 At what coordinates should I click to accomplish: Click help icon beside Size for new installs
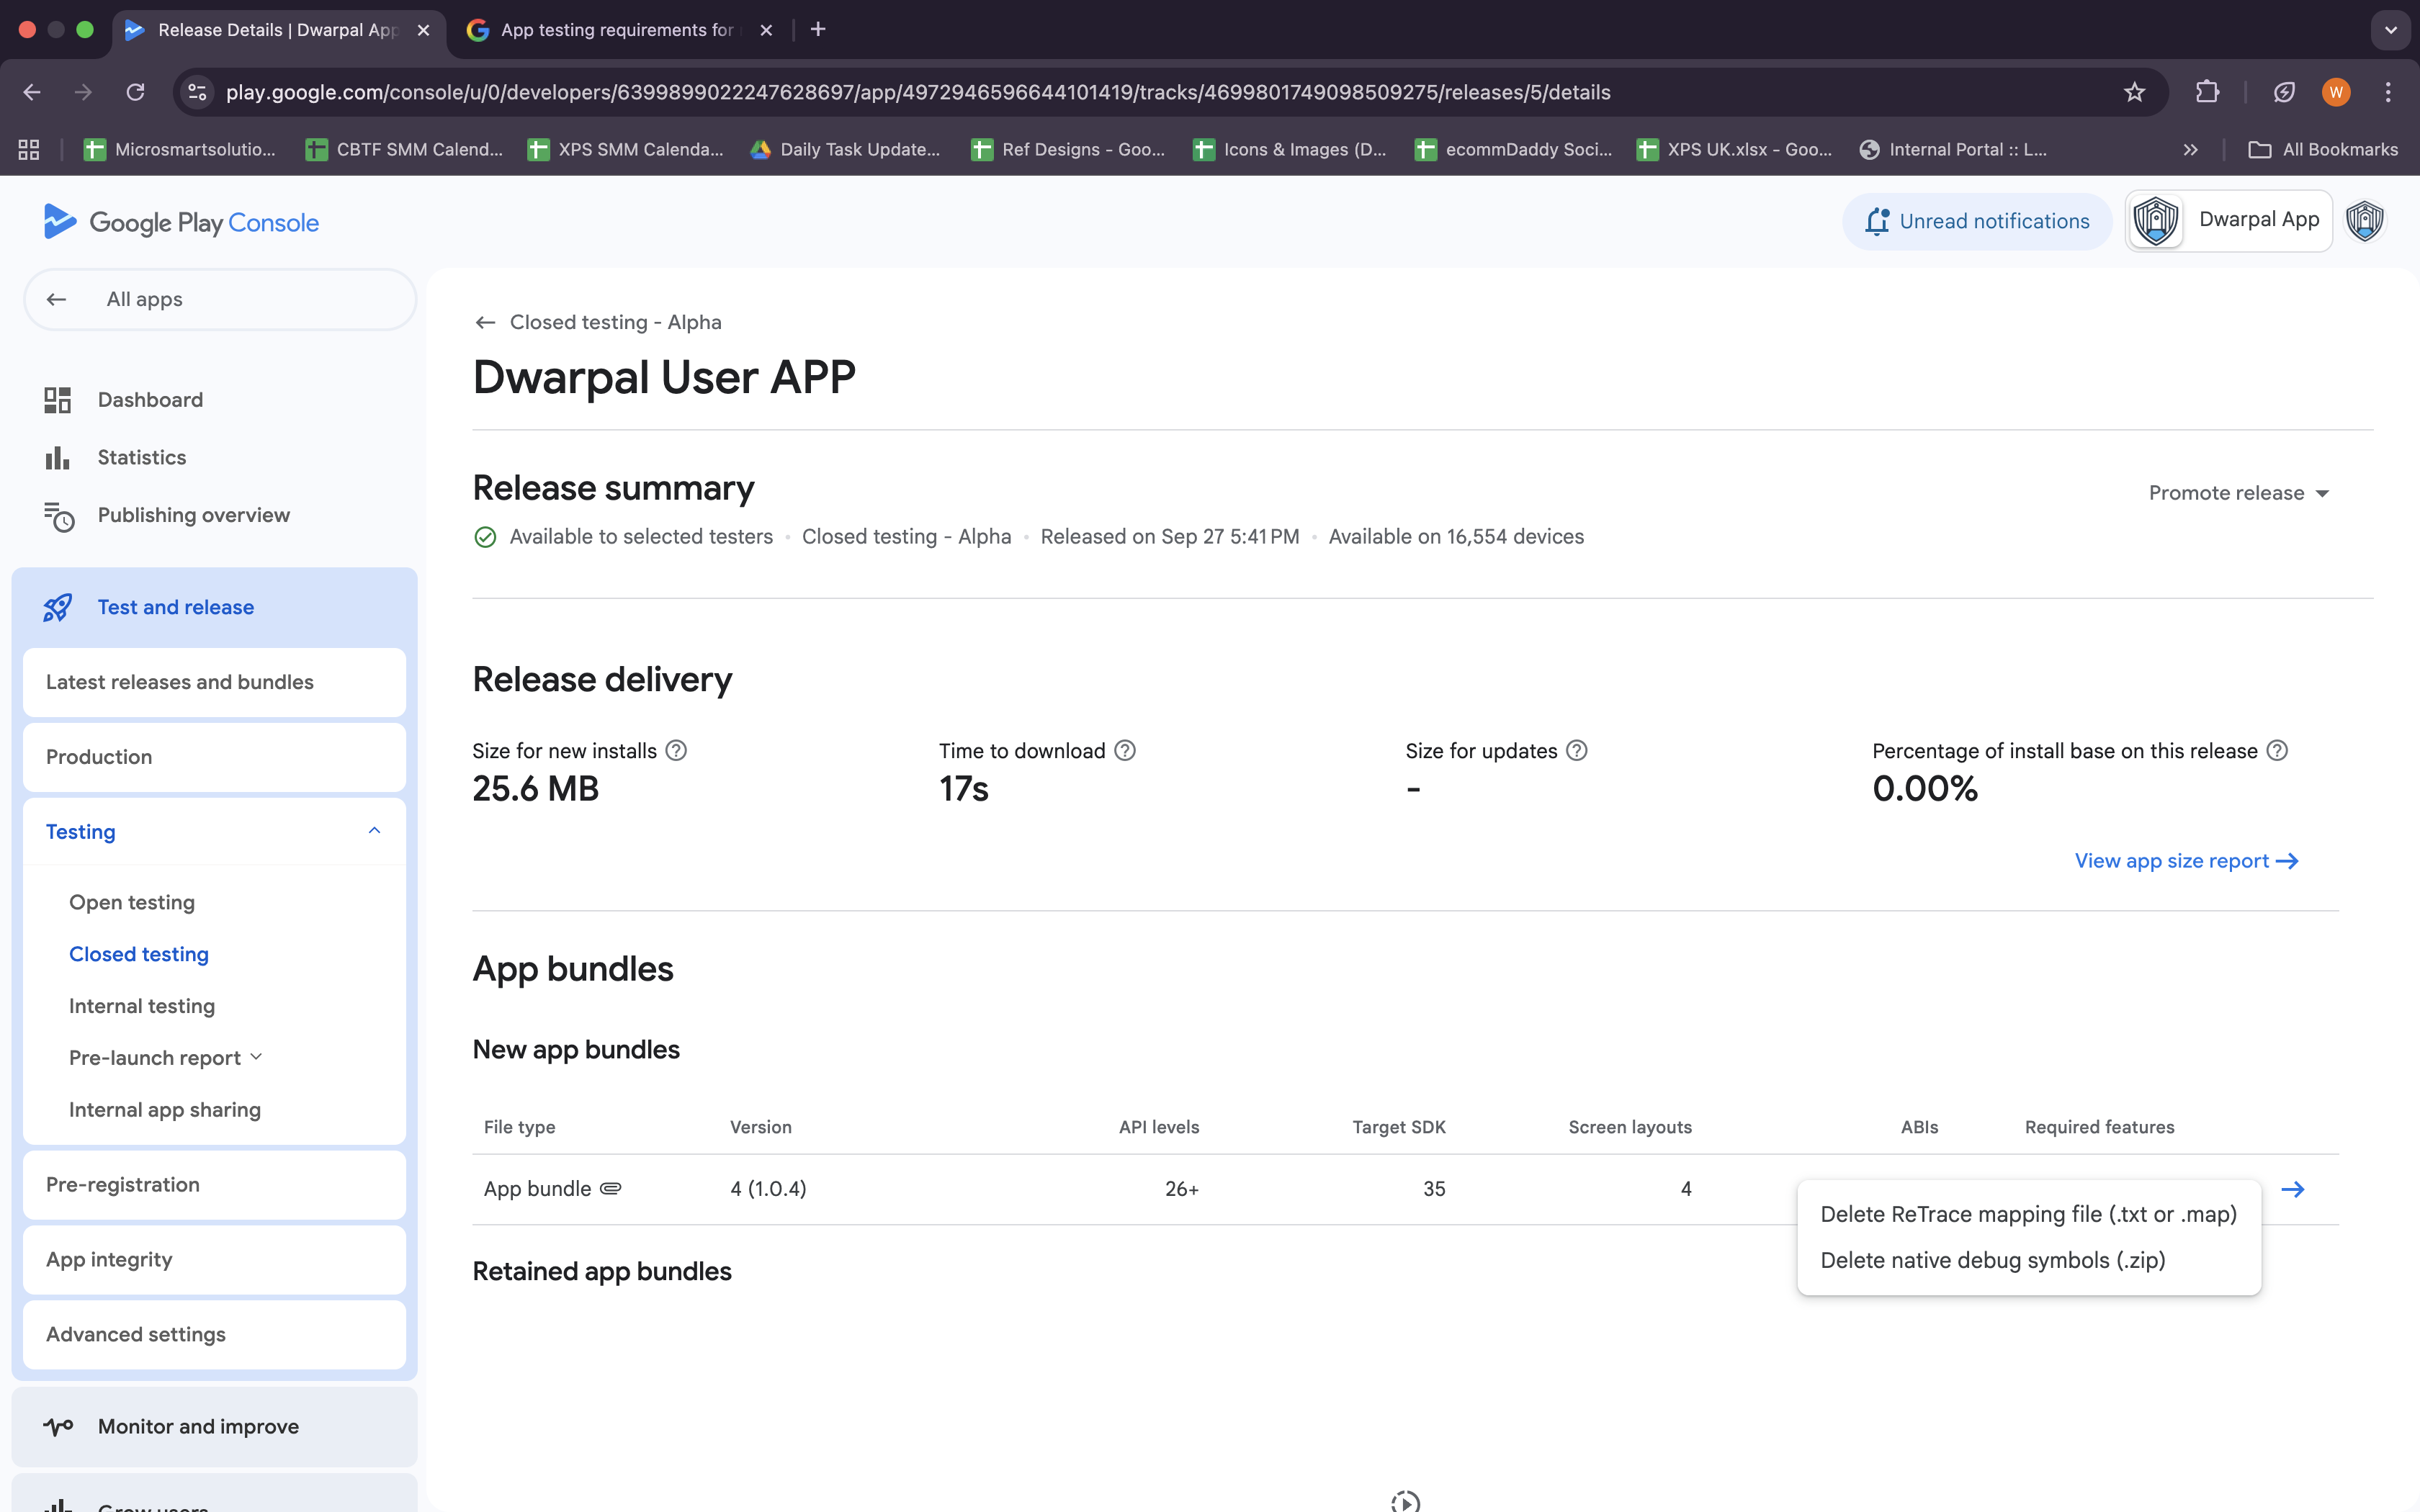(676, 751)
